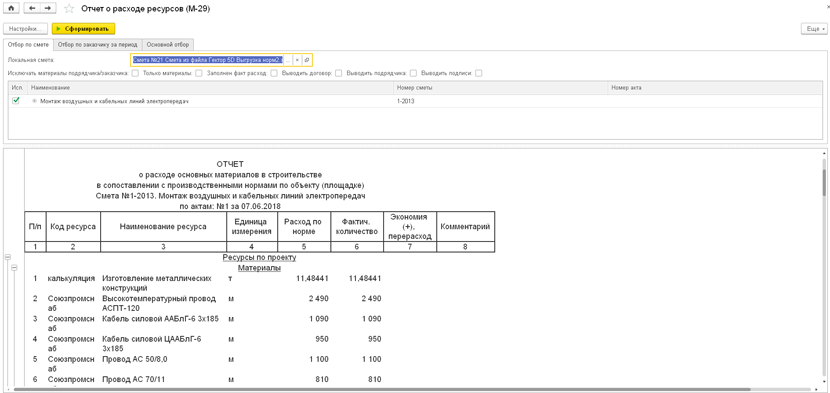Sort by Наименование column header
The image size is (830, 393).
pyautogui.click(x=211, y=87)
